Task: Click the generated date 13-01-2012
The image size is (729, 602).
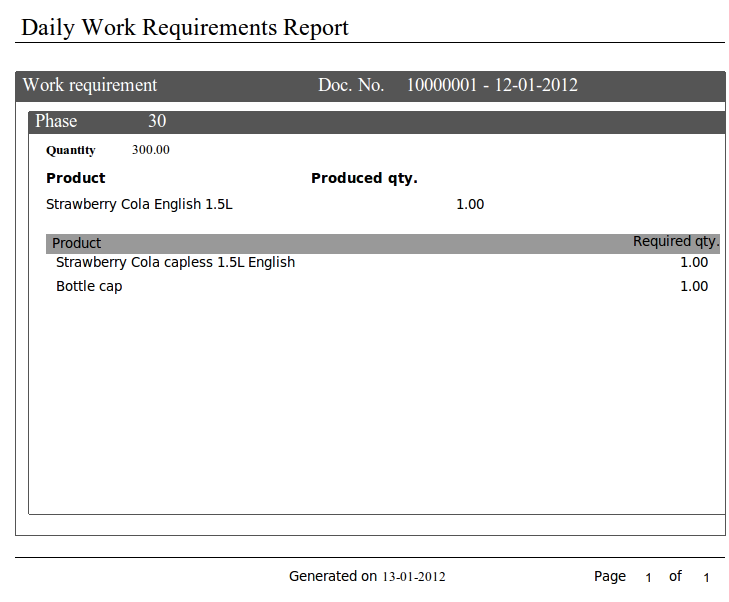Action: click(x=414, y=577)
